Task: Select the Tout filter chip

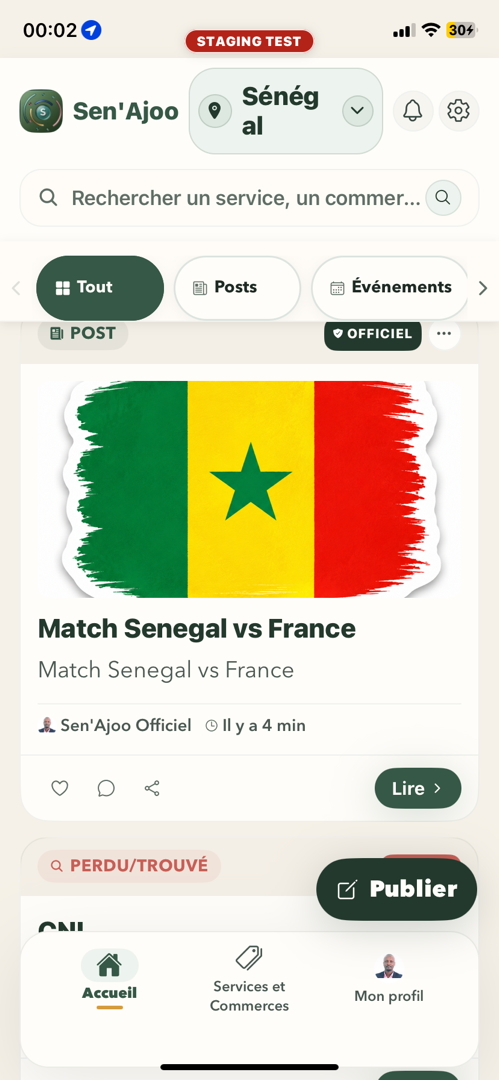Action: pyautogui.click(x=100, y=288)
